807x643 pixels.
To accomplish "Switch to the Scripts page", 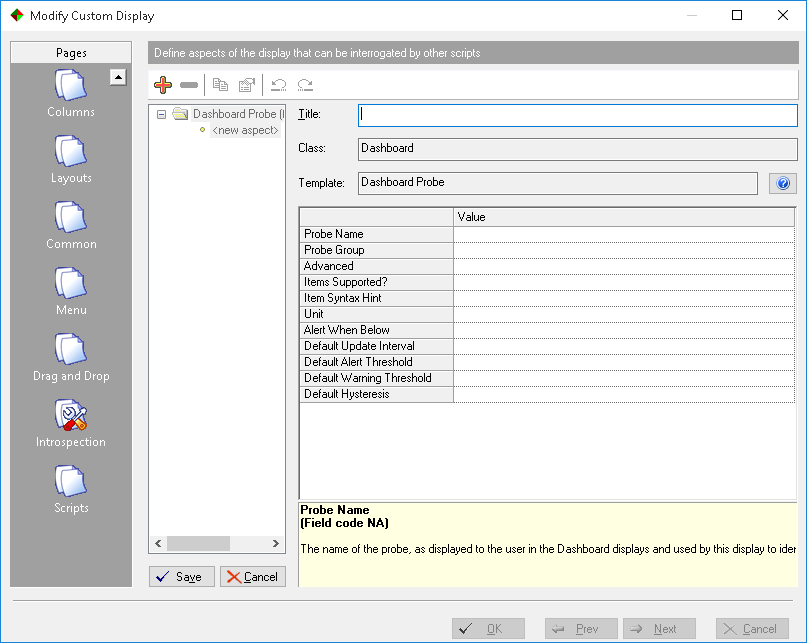I will (x=70, y=487).
